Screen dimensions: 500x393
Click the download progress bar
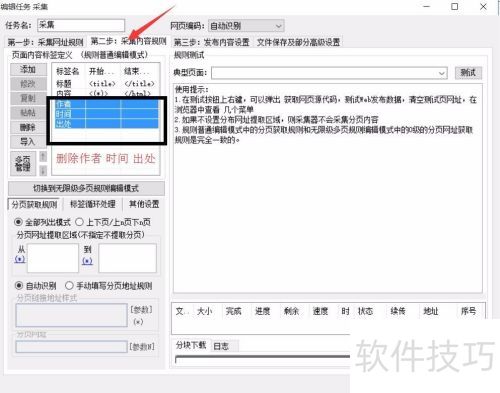[x=263, y=359]
